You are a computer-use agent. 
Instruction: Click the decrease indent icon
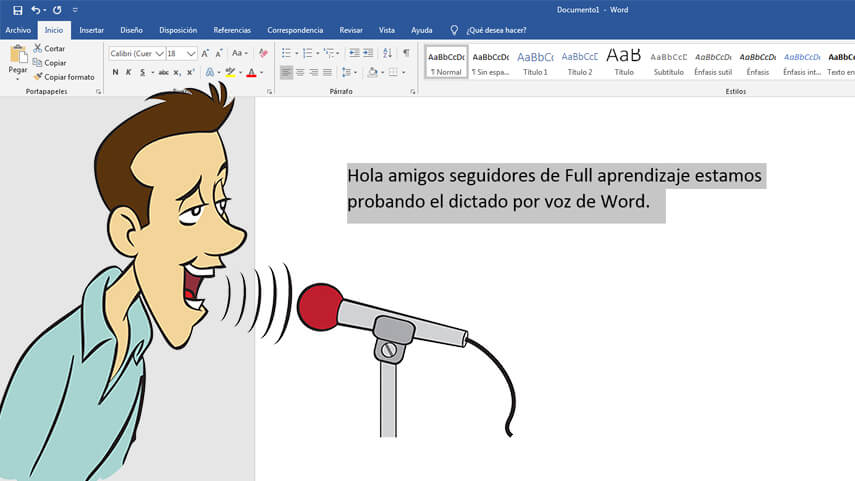click(354, 53)
